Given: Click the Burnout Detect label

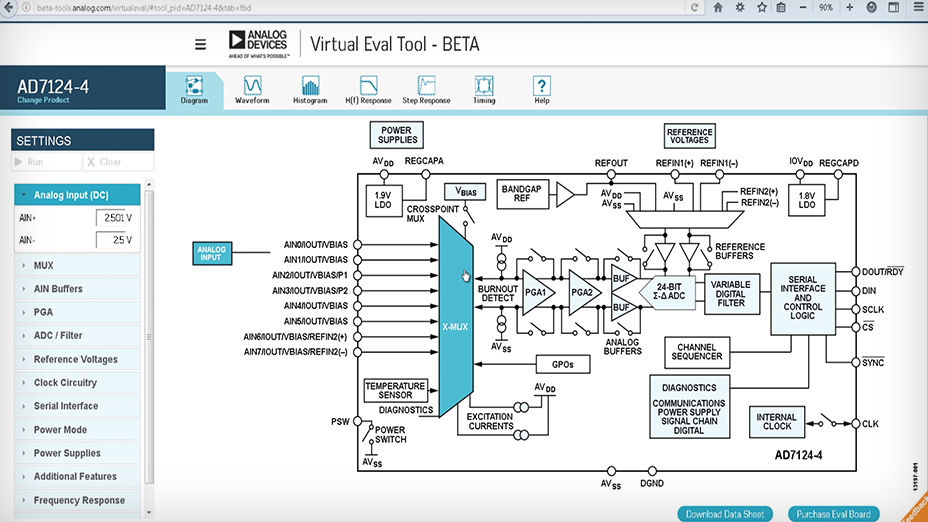Looking at the screenshot, I should coord(498,294).
